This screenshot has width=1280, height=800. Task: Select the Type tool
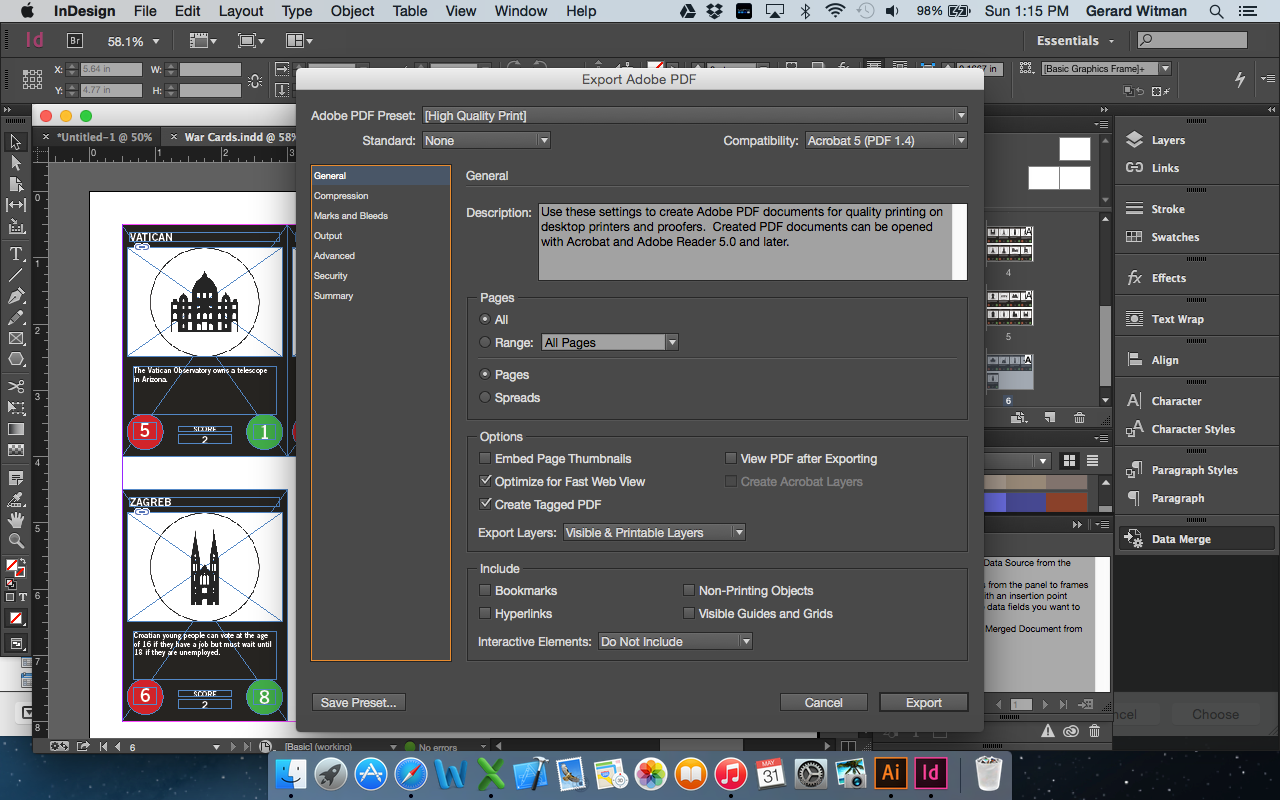14,253
